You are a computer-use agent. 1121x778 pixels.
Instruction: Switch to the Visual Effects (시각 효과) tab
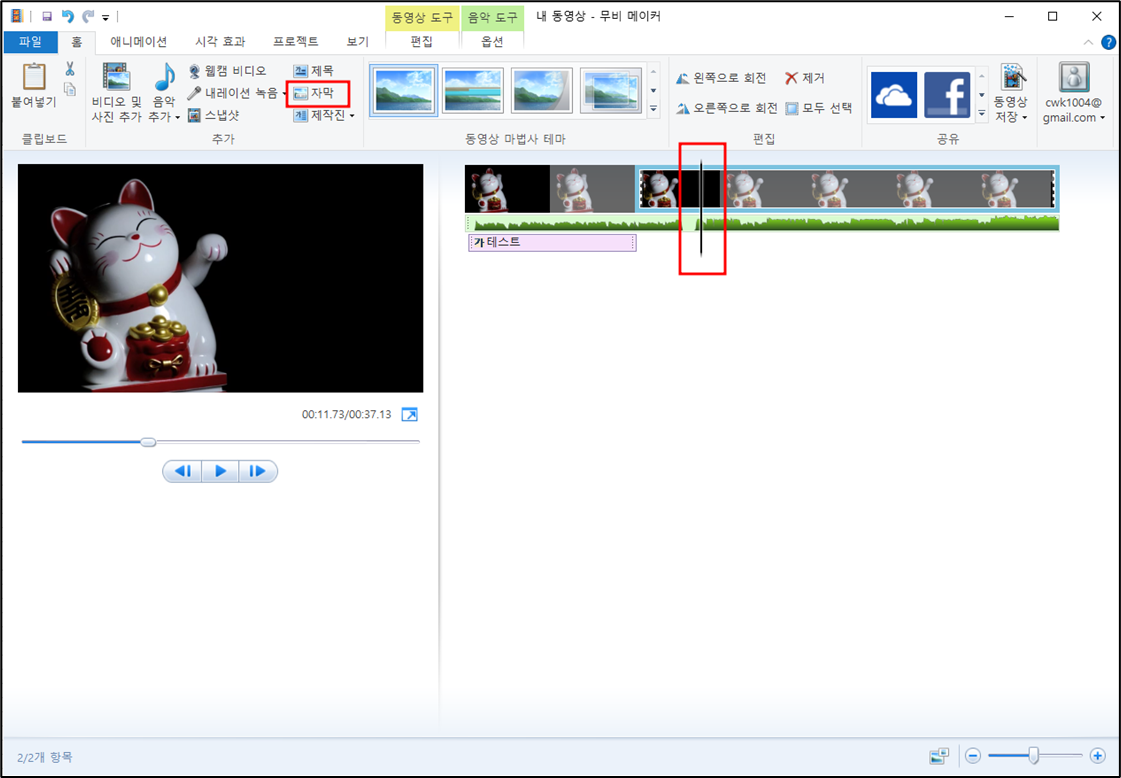220,41
